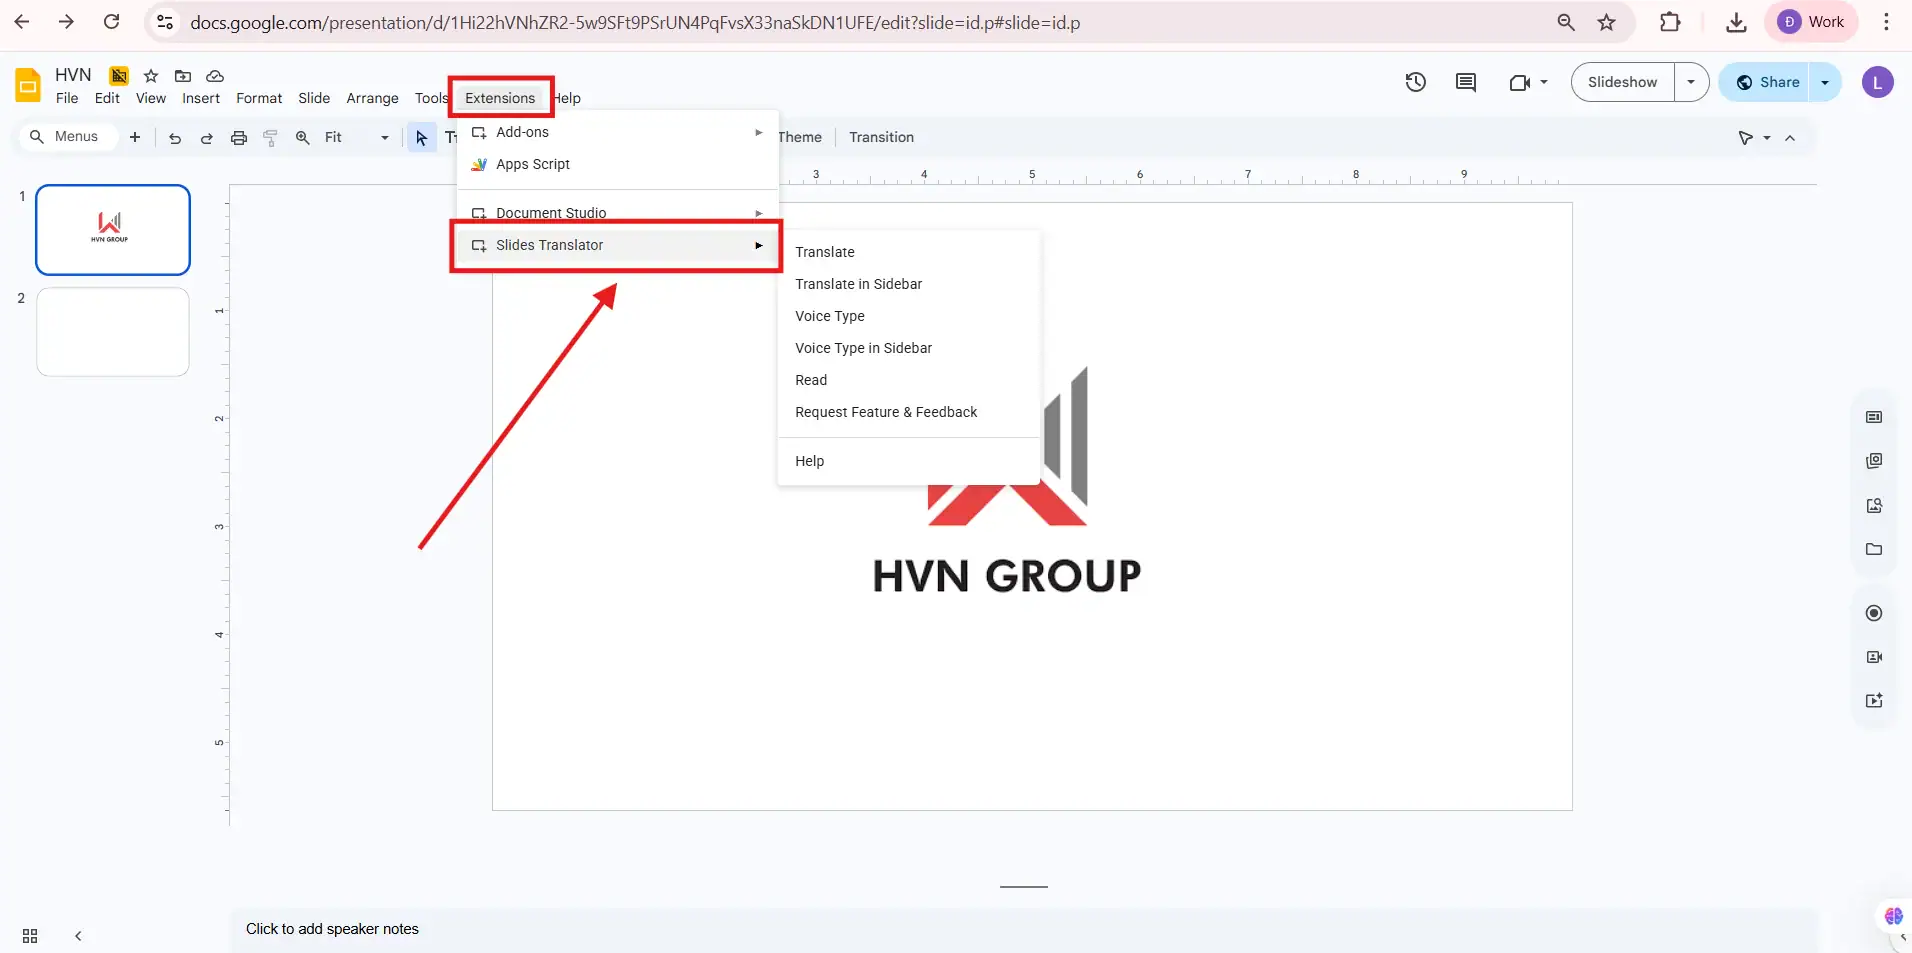Toggle the speaker notes panel collapse arrow

[x=78, y=936]
